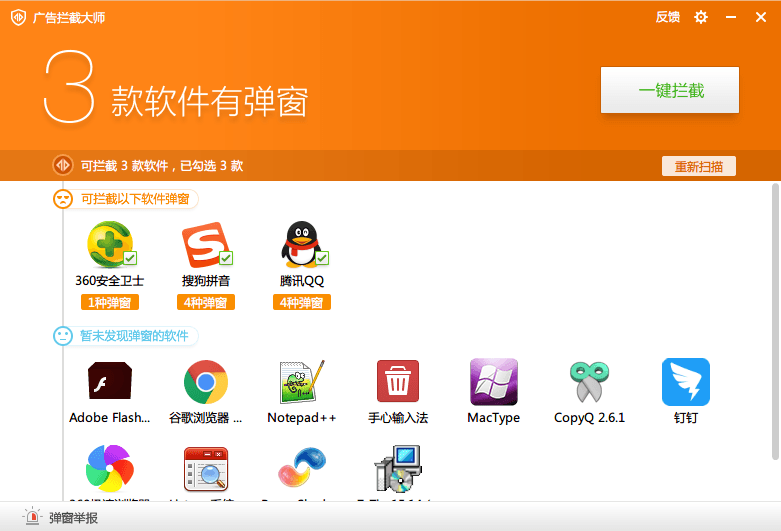Click the 一键拦截 button
781x531 pixels.
[x=669, y=91]
